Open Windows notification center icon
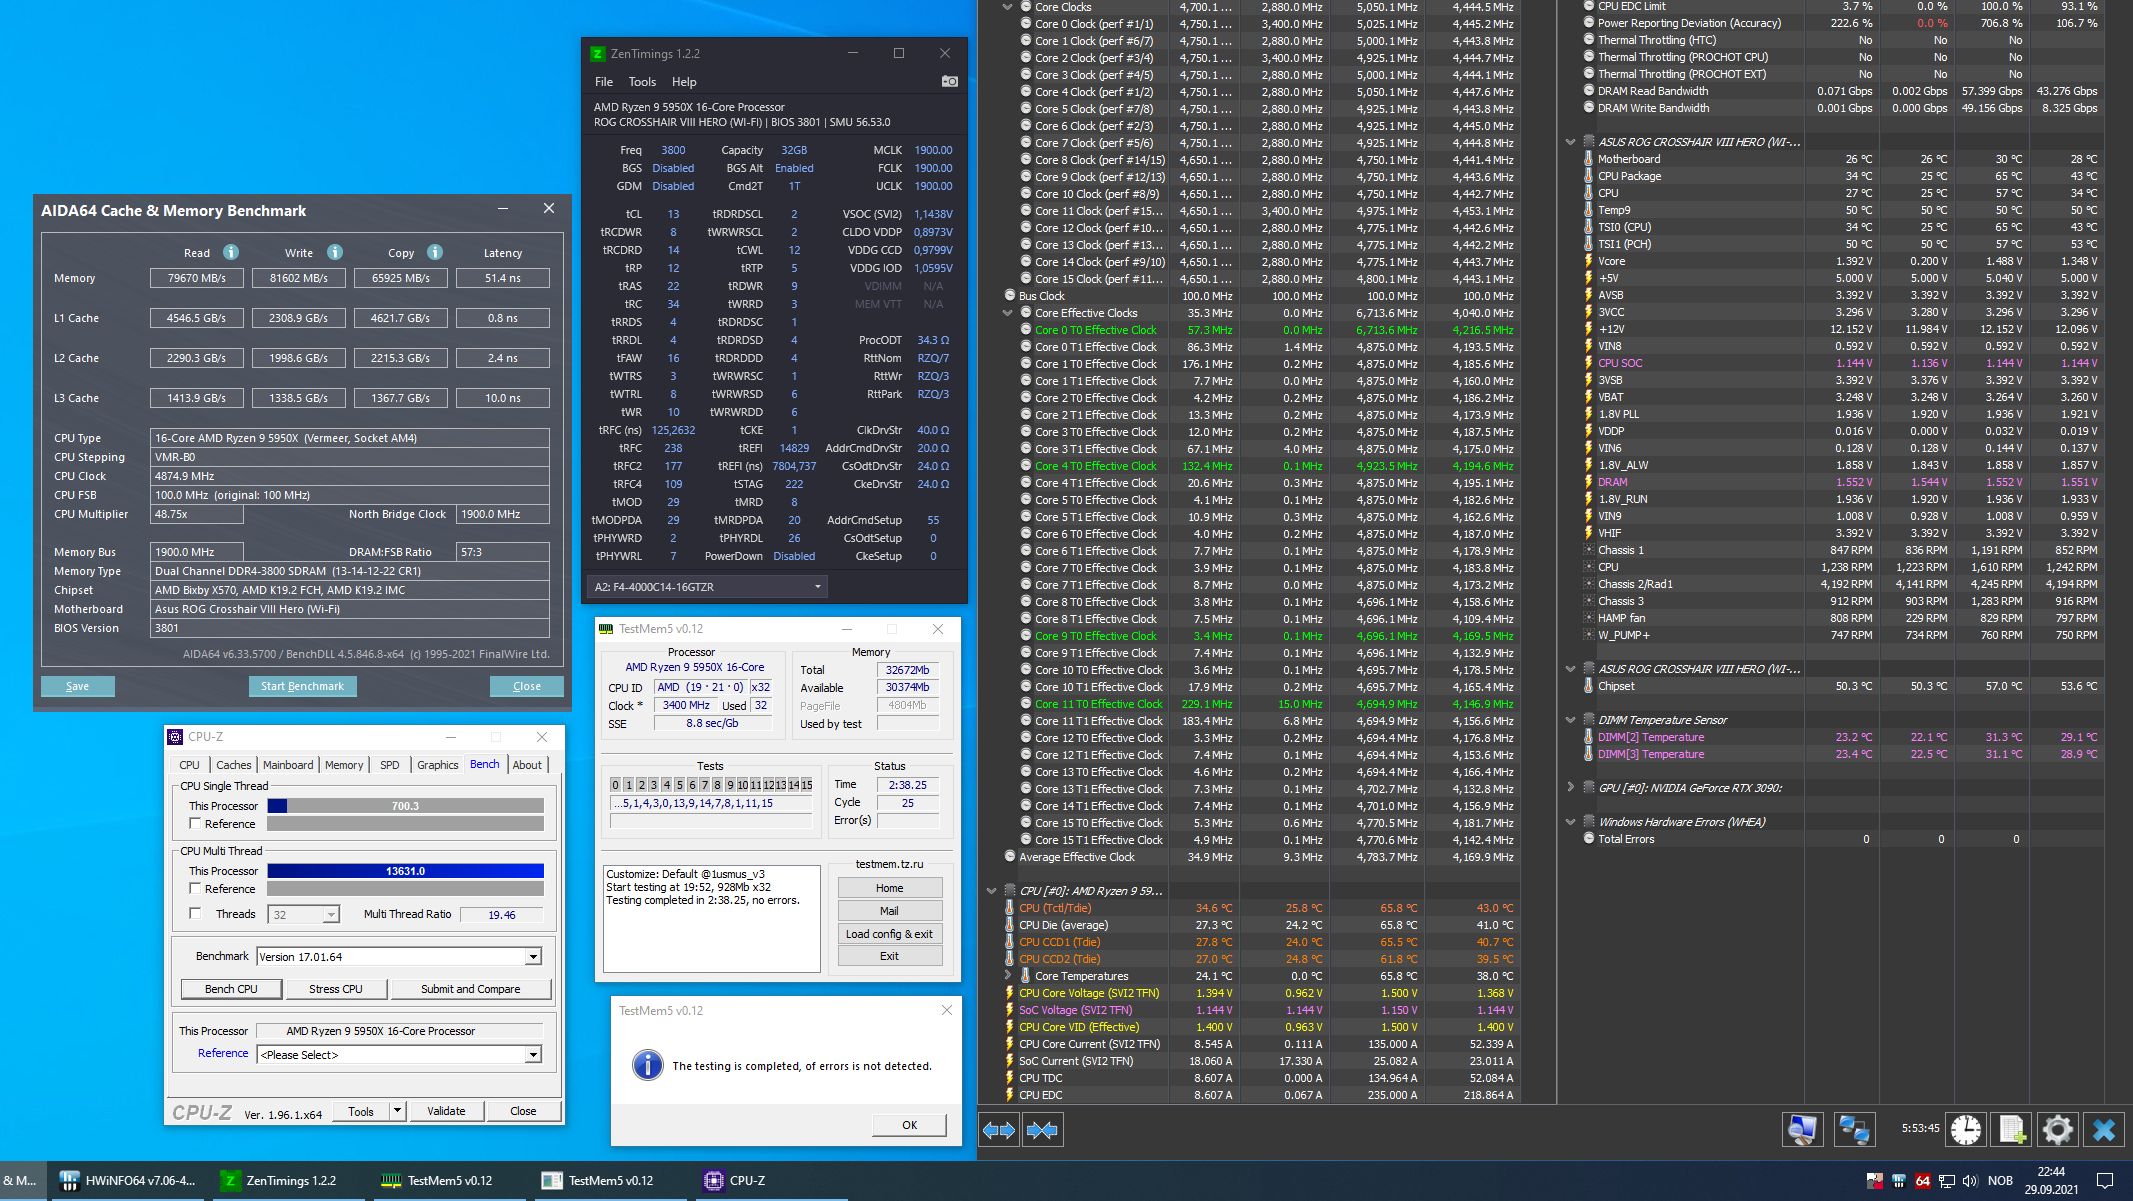This screenshot has height=1201, width=2133. [2104, 1181]
